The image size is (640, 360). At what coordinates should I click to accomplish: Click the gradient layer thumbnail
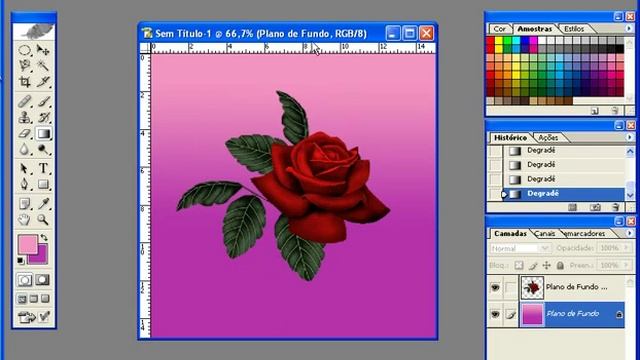coord(532,314)
